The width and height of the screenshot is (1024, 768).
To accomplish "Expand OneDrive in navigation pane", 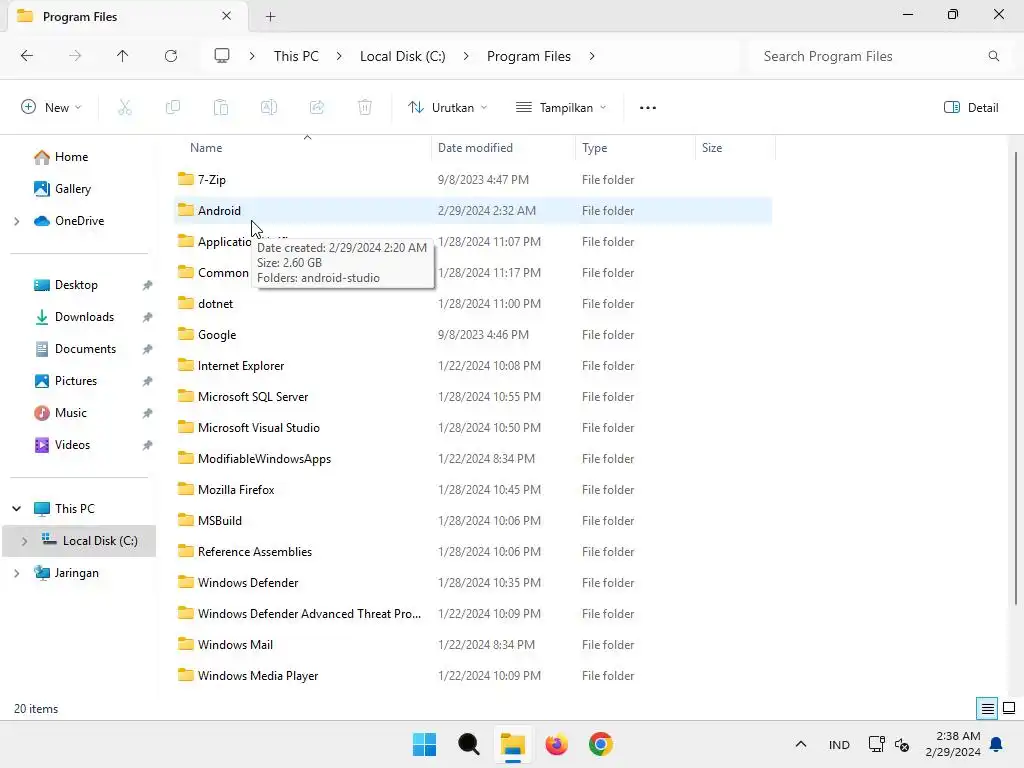I will 16,221.
